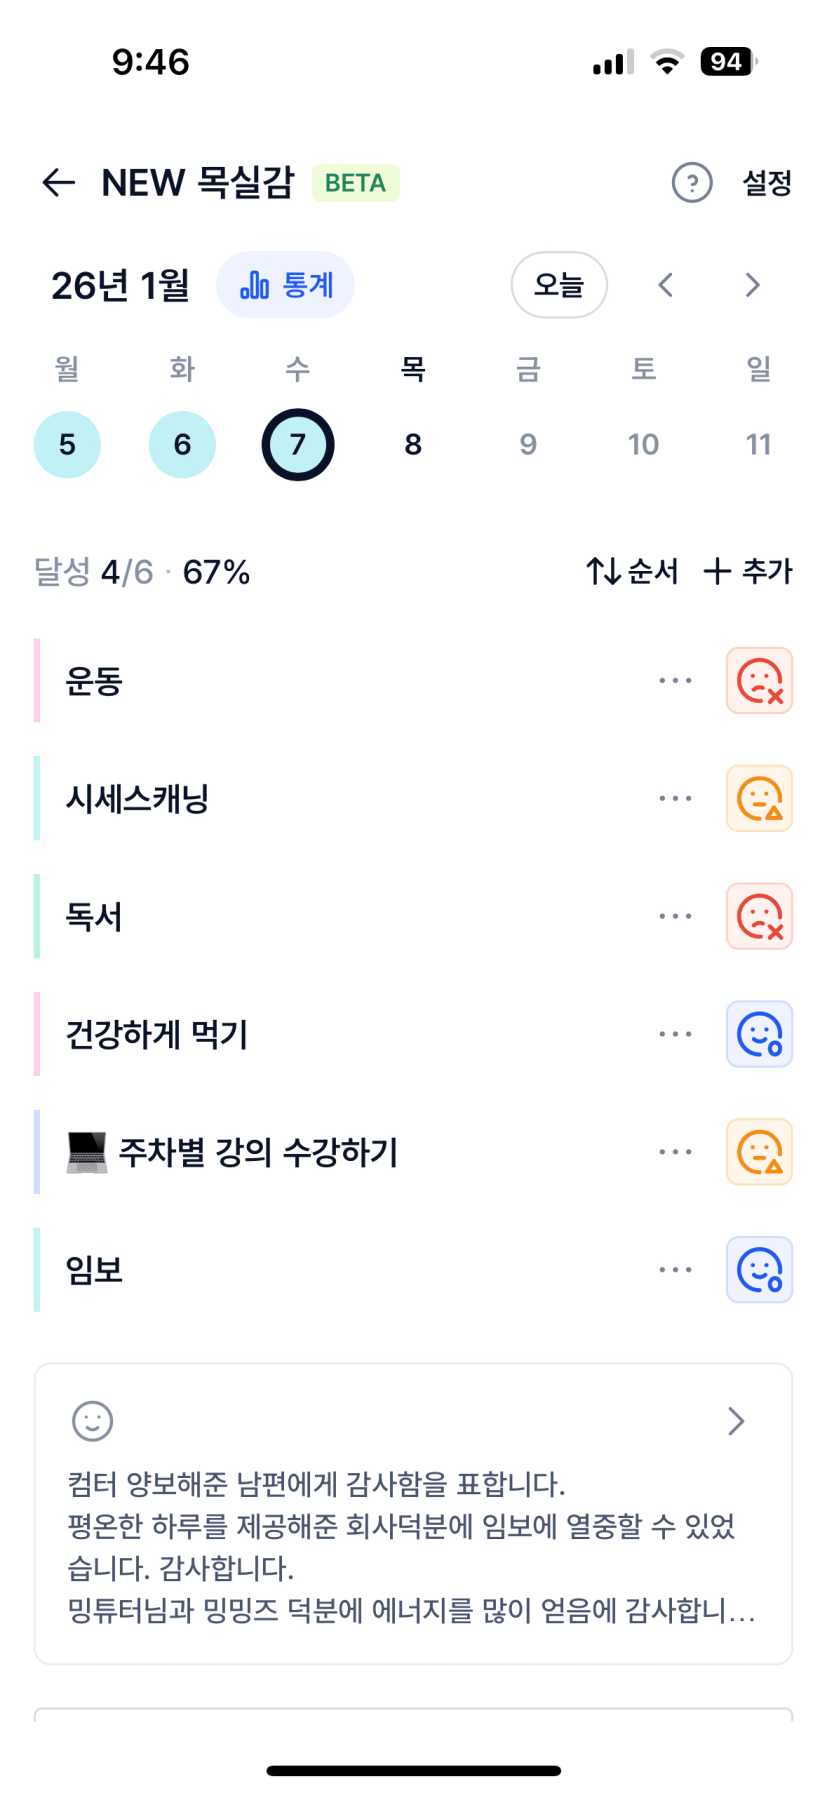This screenshot has height=1793, width=827.
Task: Tap the back arrow icon
Action: tap(59, 182)
